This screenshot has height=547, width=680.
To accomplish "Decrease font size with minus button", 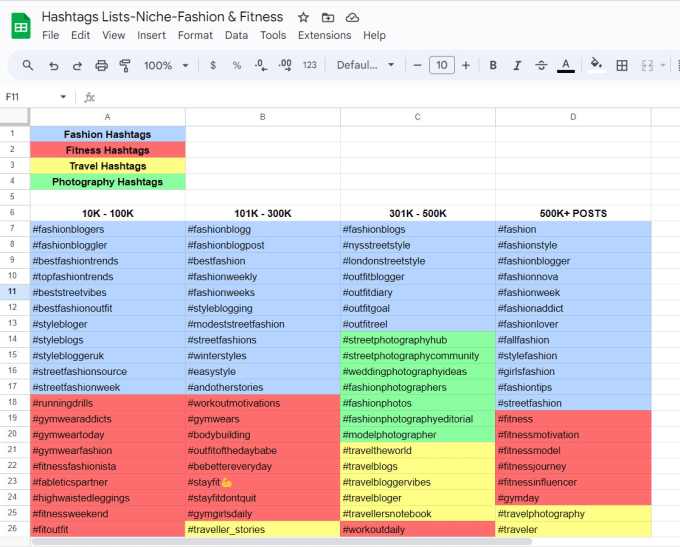I will coord(418,66).
